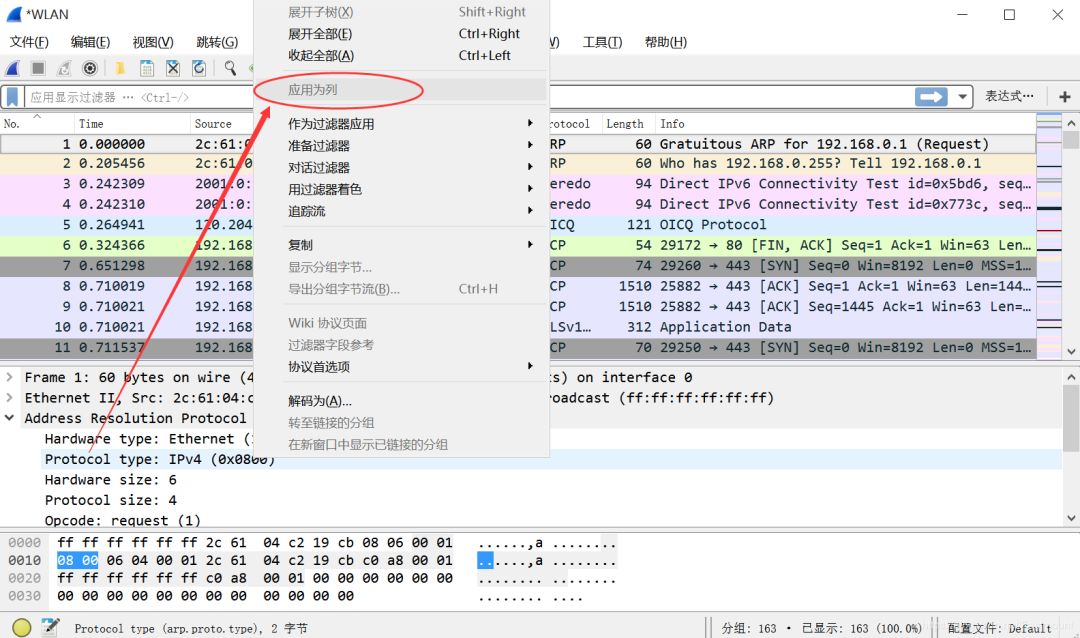
Task: Apply the display filter arrow button
Action: point(931,97)
